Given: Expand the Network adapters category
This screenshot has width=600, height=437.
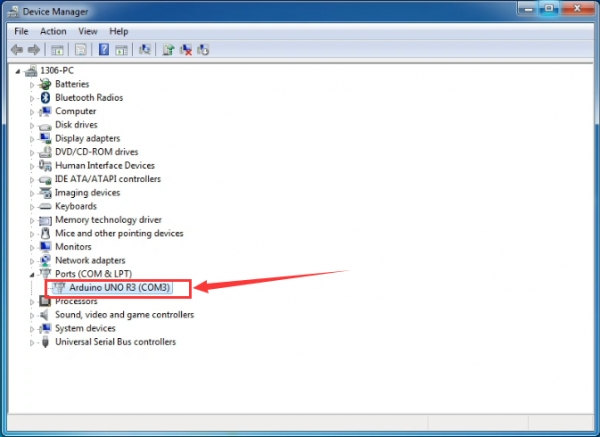Looking at the screenshot, I should coord(33,260).
